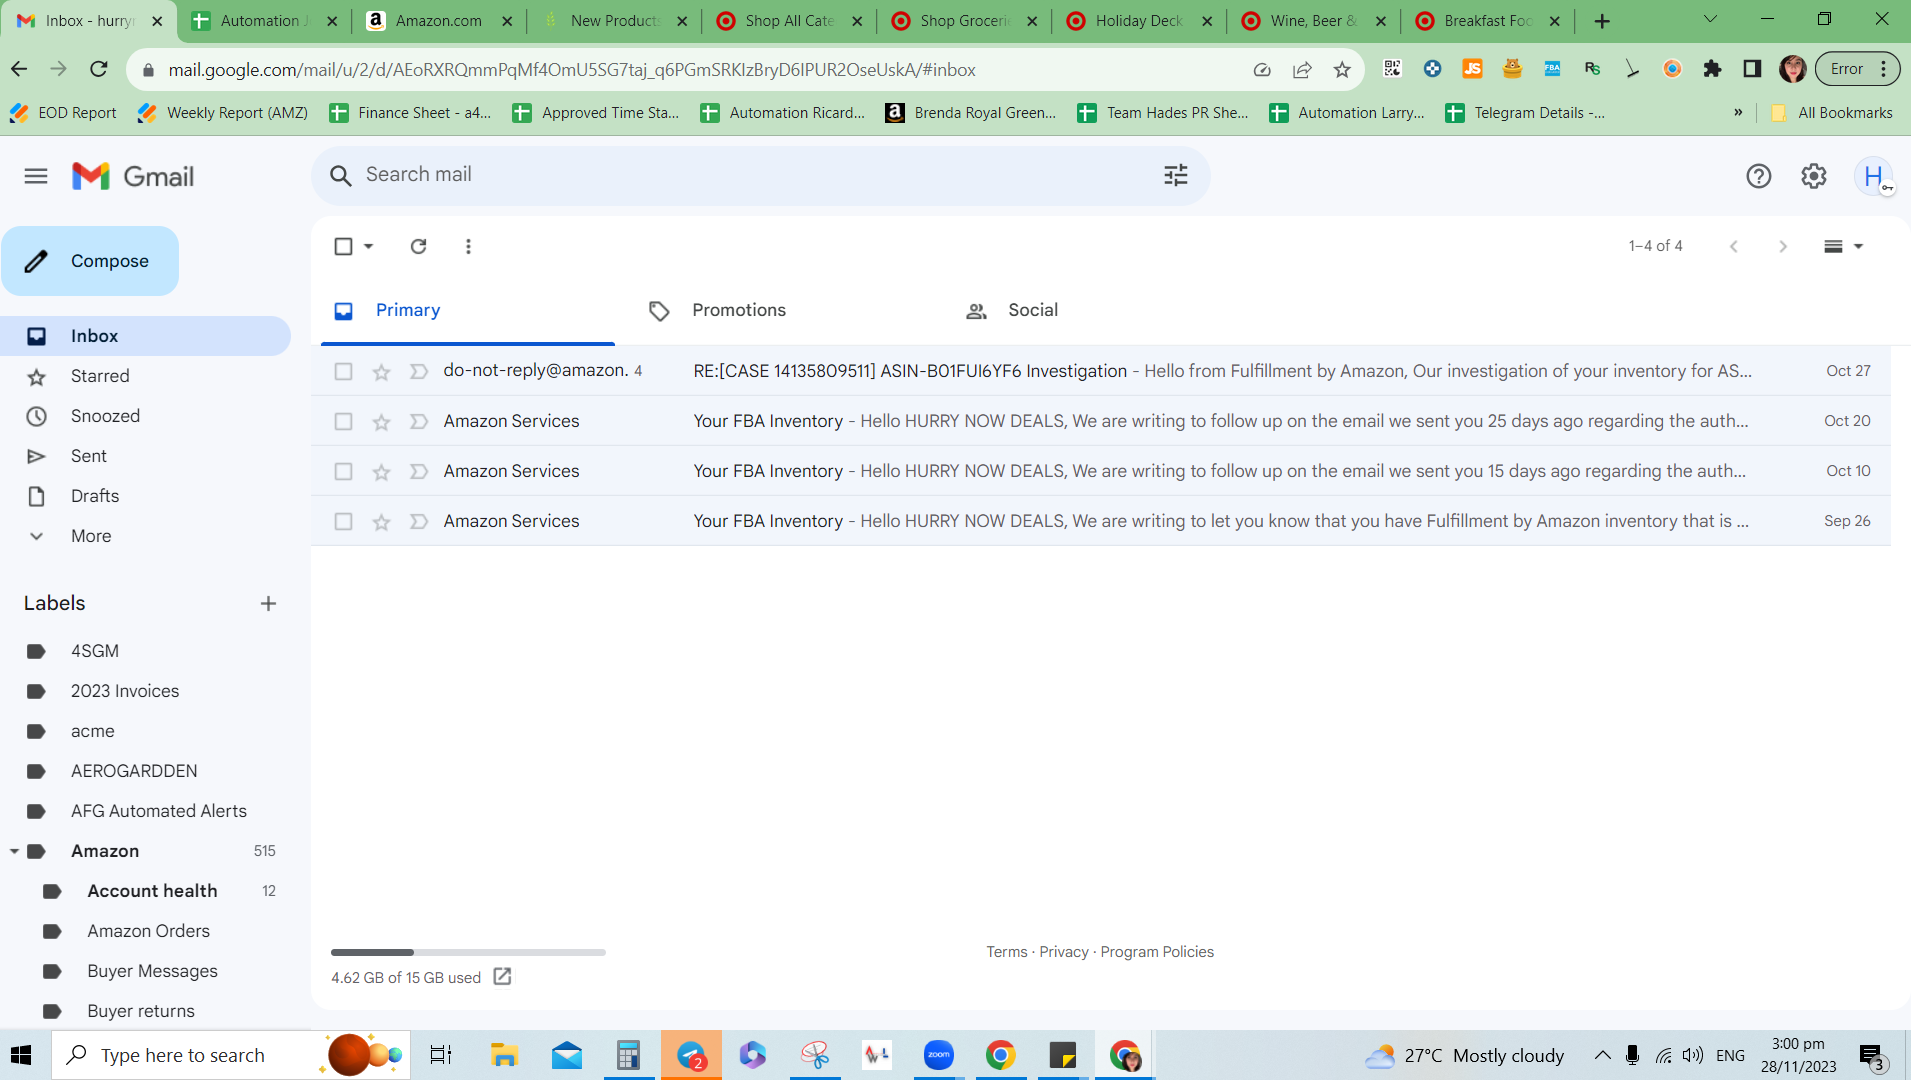The width and height of the screenshot is (1911, 1080).
Task: Open File Explorer from taskbar
Action: 504,1055
